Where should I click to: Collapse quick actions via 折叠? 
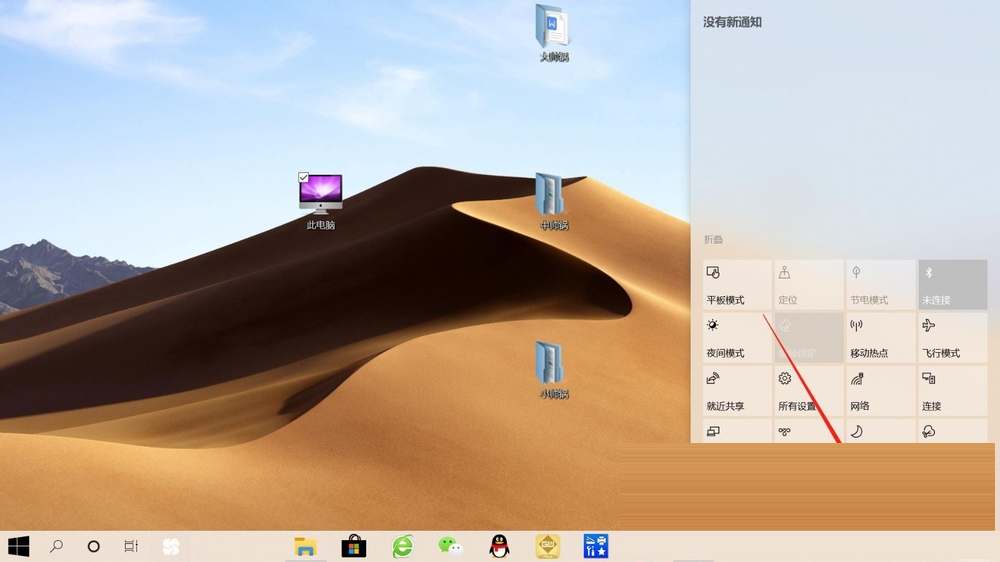[713, 239]
